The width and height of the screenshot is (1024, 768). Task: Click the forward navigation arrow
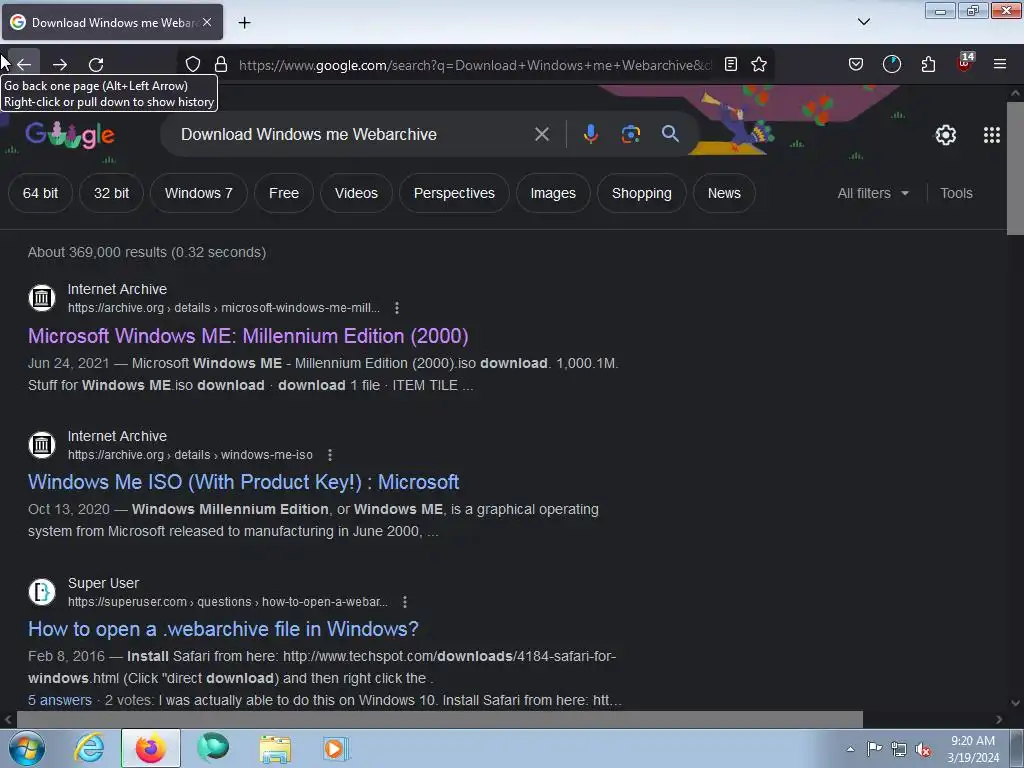coord(60,64)
